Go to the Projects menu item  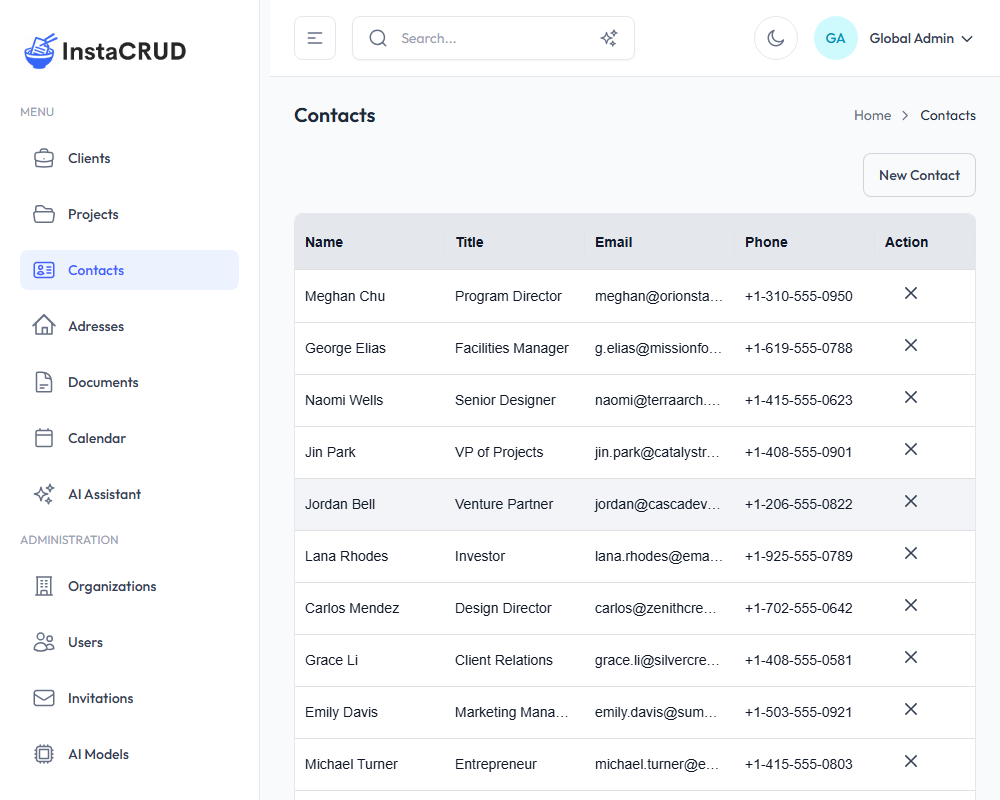93,214
